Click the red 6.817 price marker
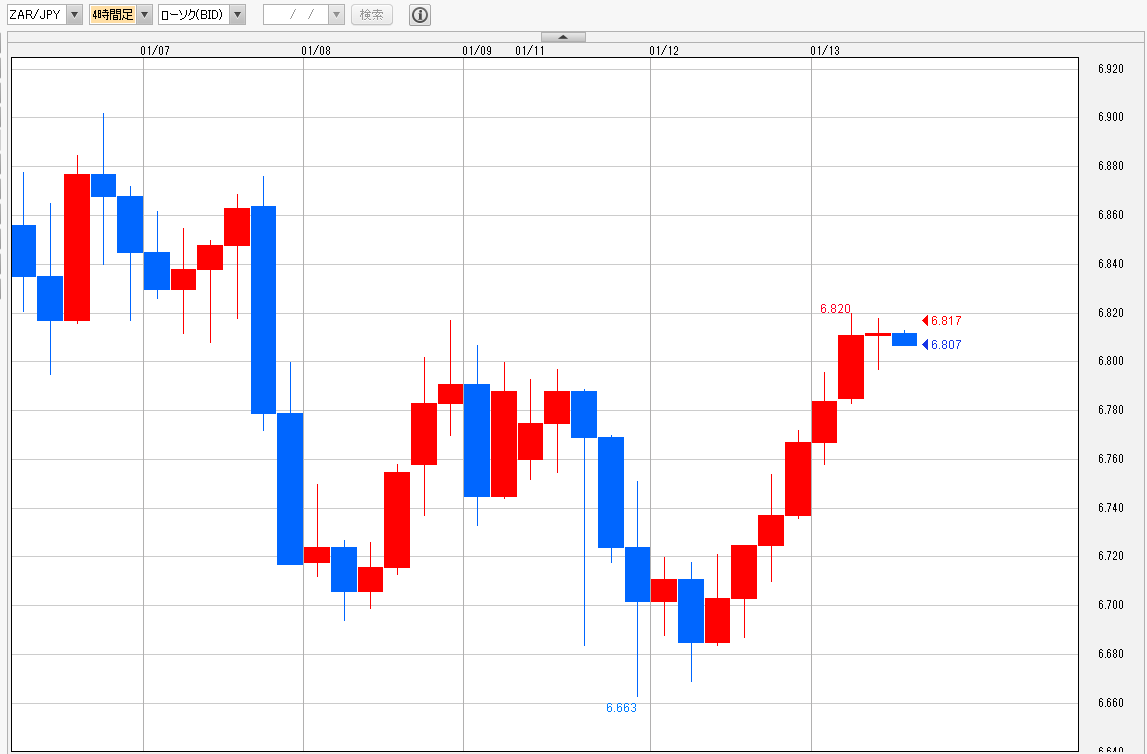Image resolution: width=1147 pixels, height=754 pixels. click(942, 321)
